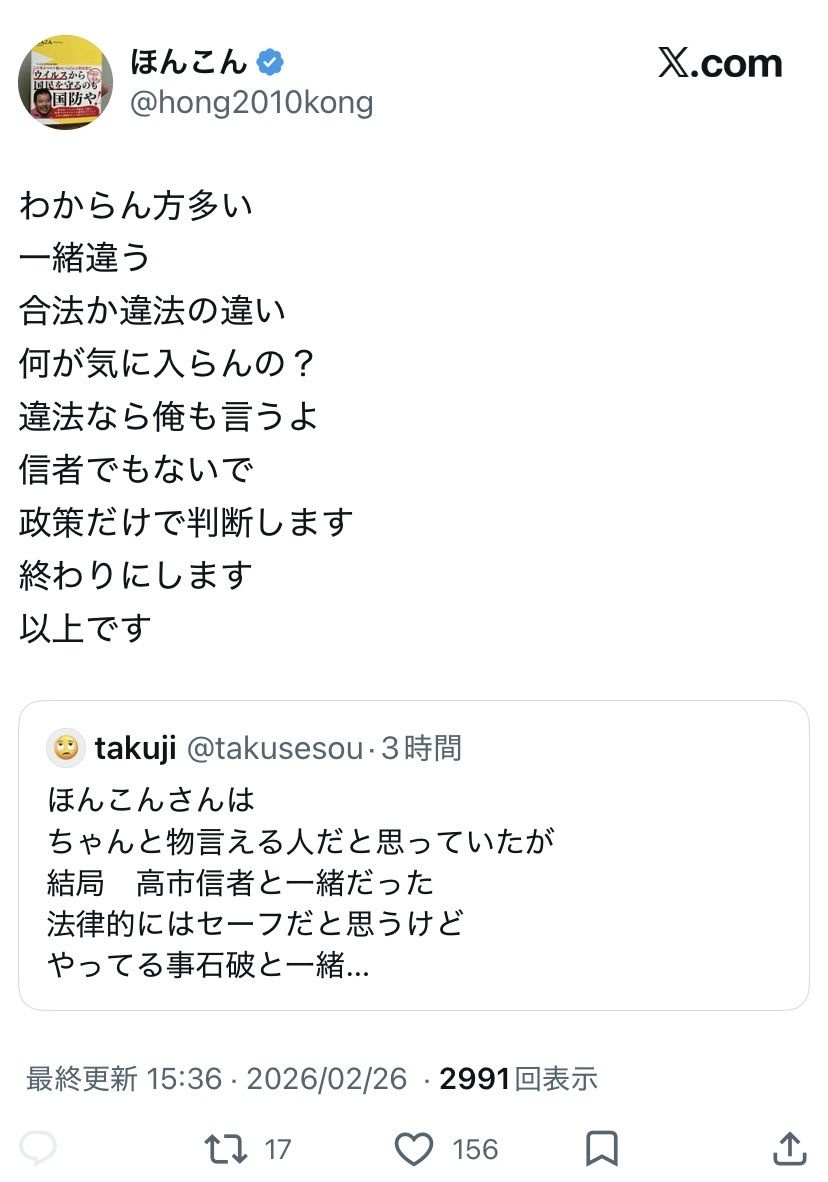This screenshot has width=828, height=1182.
Task: Click the 17 reposts count
Action: 277,1149
